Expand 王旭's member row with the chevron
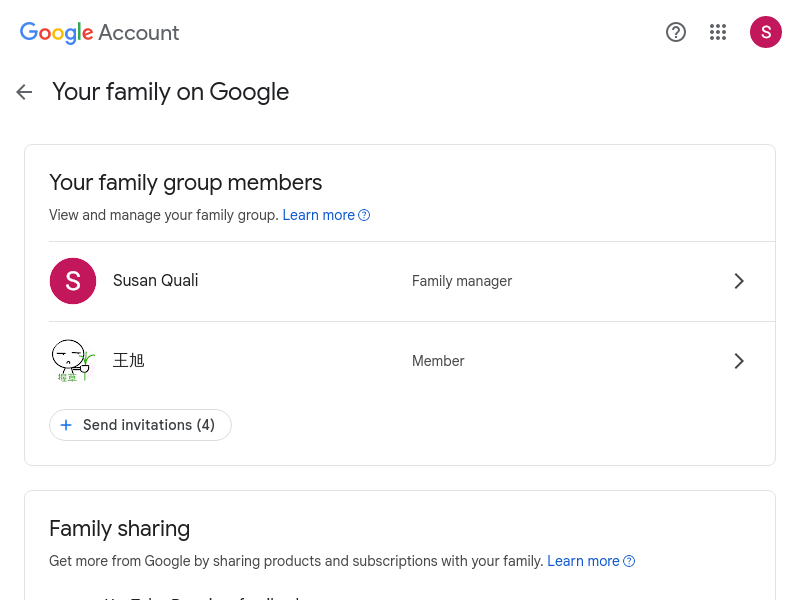 739,361
